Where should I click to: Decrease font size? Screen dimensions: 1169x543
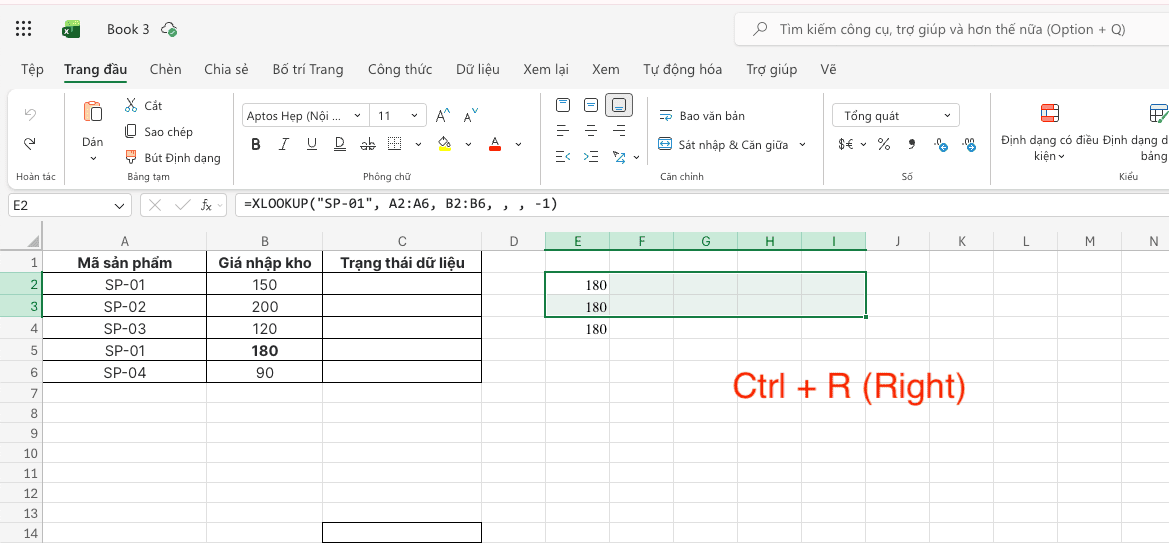(x=470, y=116)
